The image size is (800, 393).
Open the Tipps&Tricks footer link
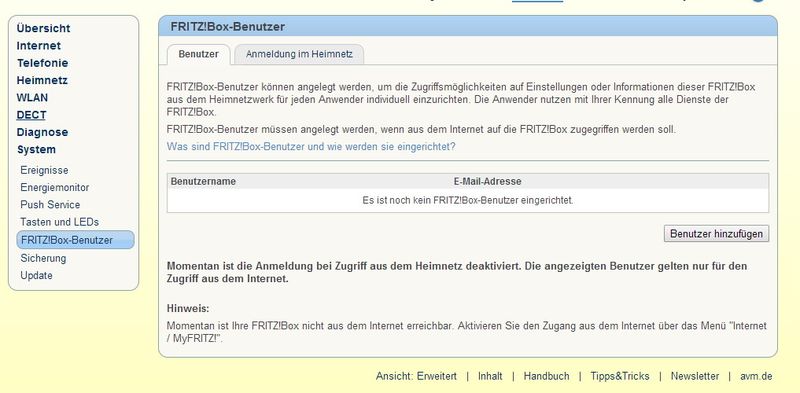click(620, 376)
